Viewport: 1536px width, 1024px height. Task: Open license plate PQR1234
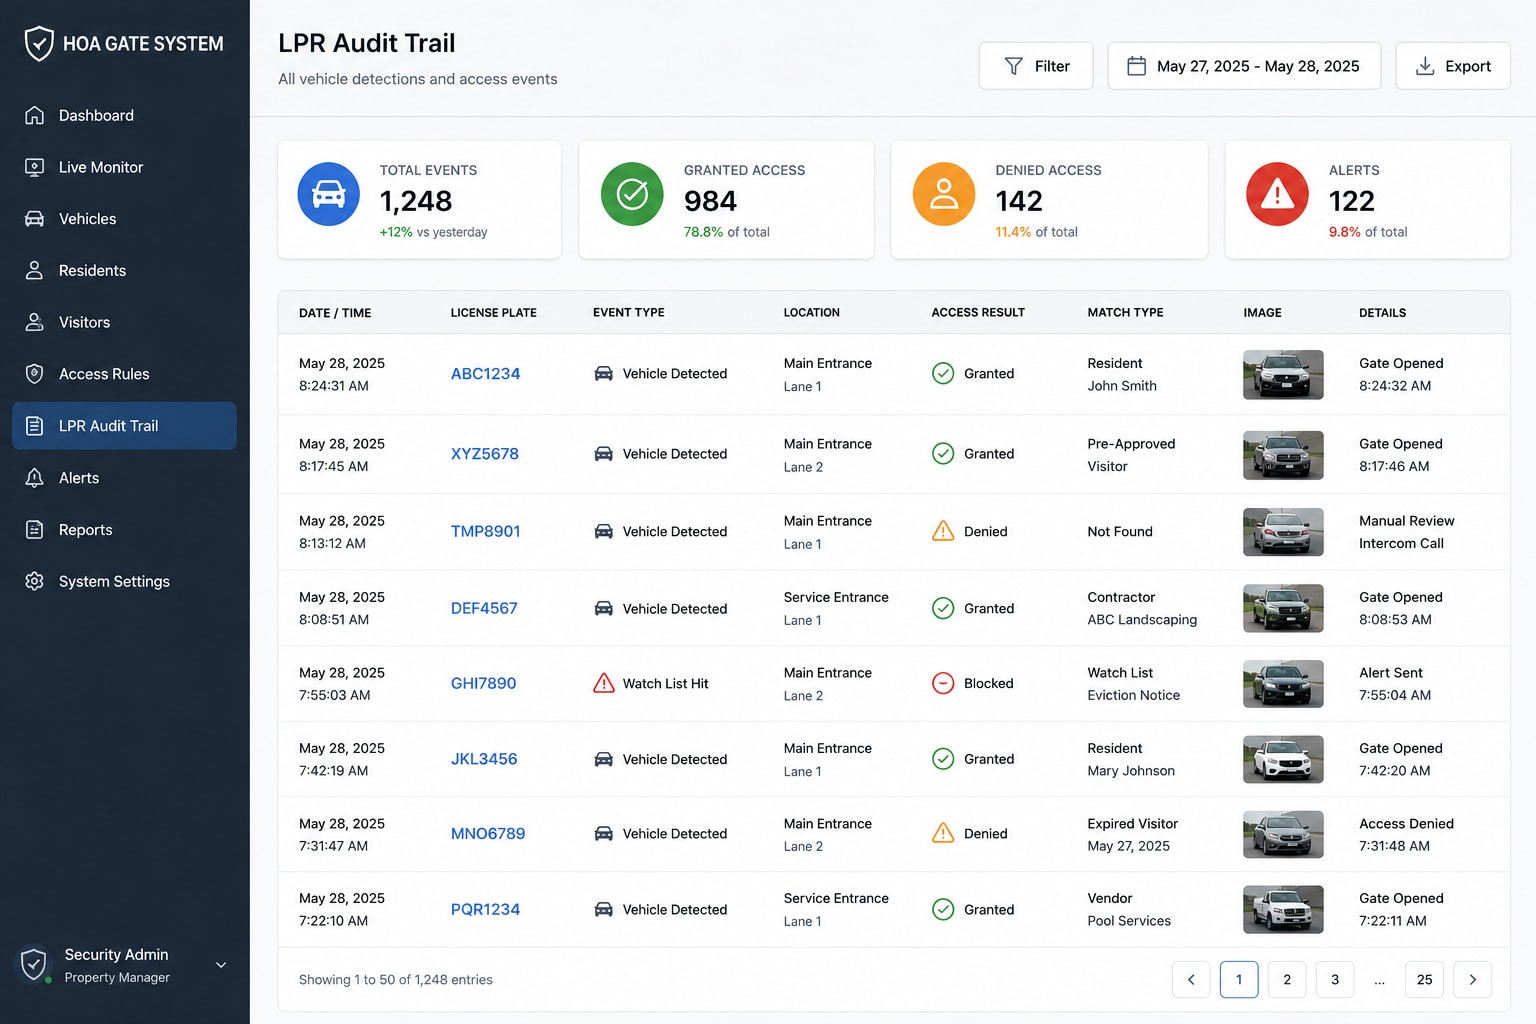pos(485,910)
